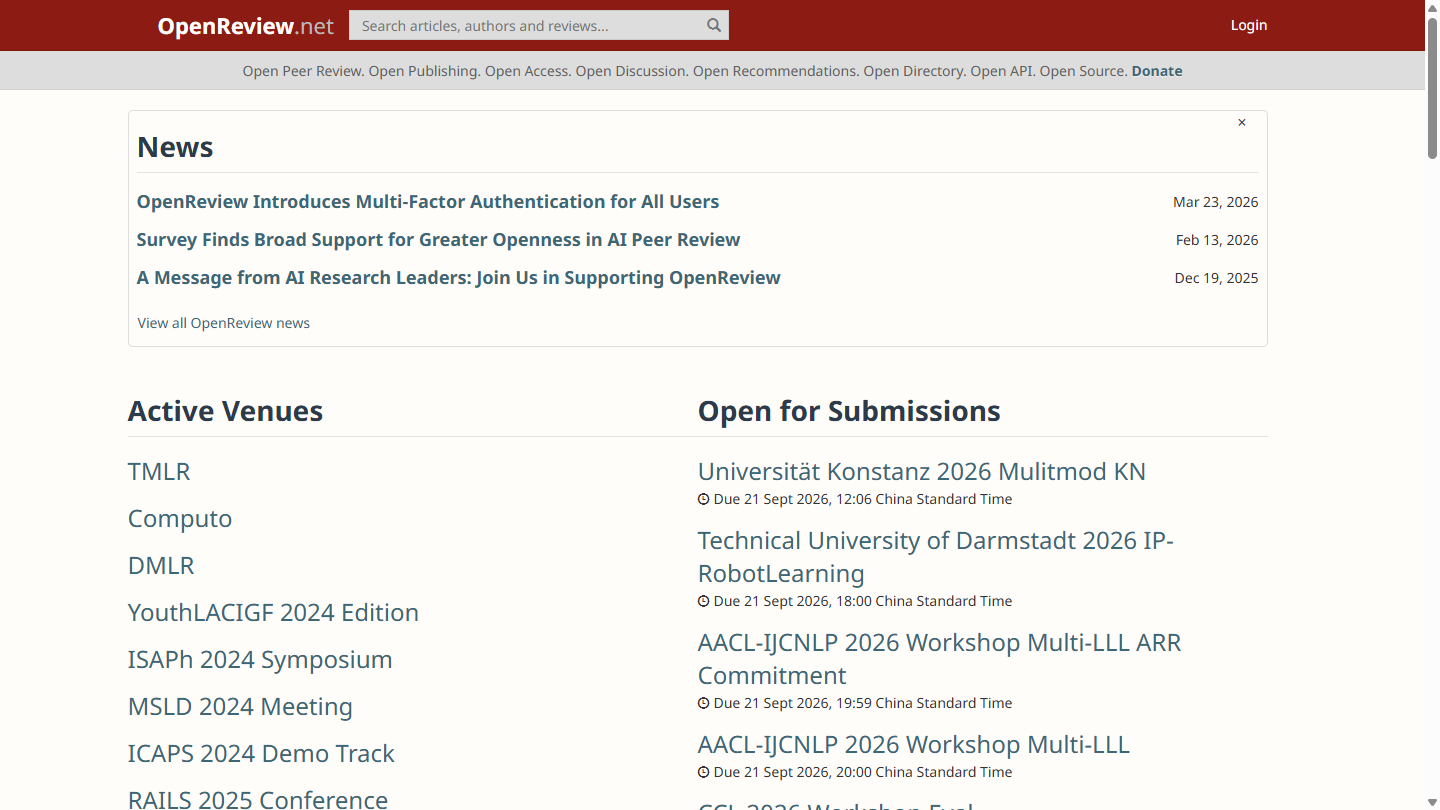Open A Message from AI Research Leaders
Screen dimensions: 1440x810
(x=458, y=278)
